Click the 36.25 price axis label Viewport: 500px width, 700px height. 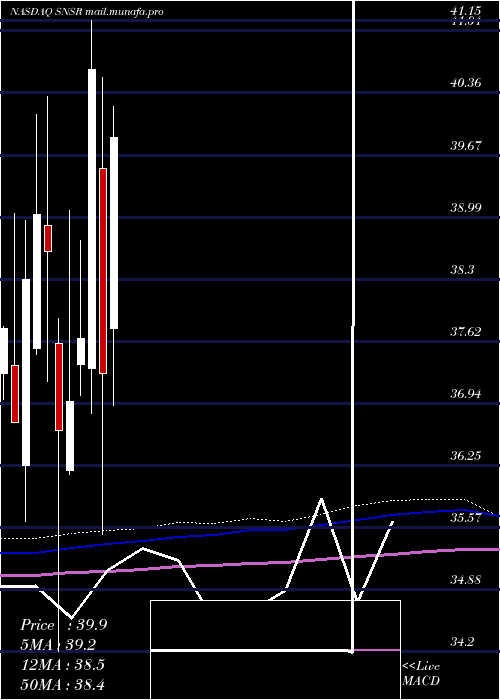point(466,456)
